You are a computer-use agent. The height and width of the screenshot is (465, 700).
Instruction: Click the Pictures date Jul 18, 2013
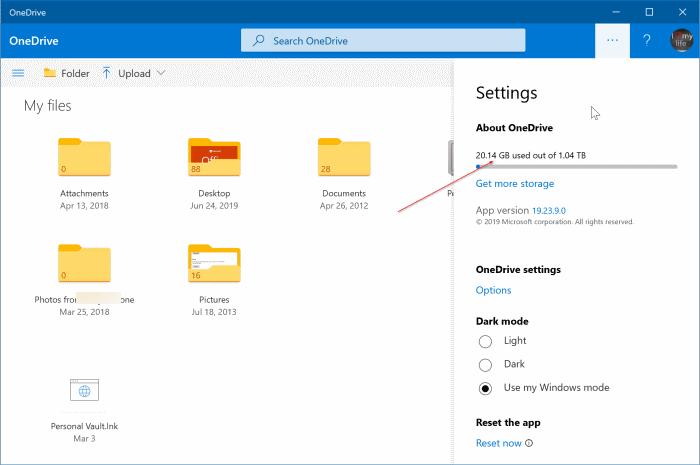(x=214, y=312)
